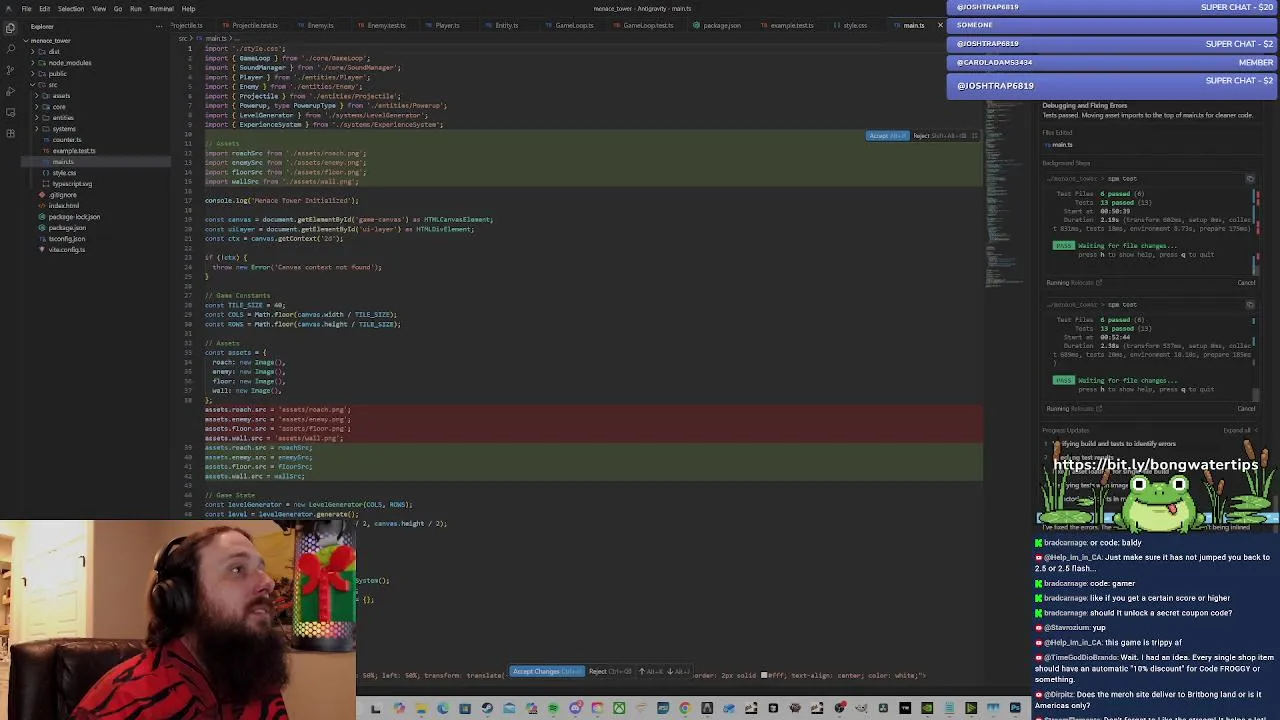Screen dimensions: 1280x720
Task: Collapse the menace_tower root folder
Action: click(50, 41)
